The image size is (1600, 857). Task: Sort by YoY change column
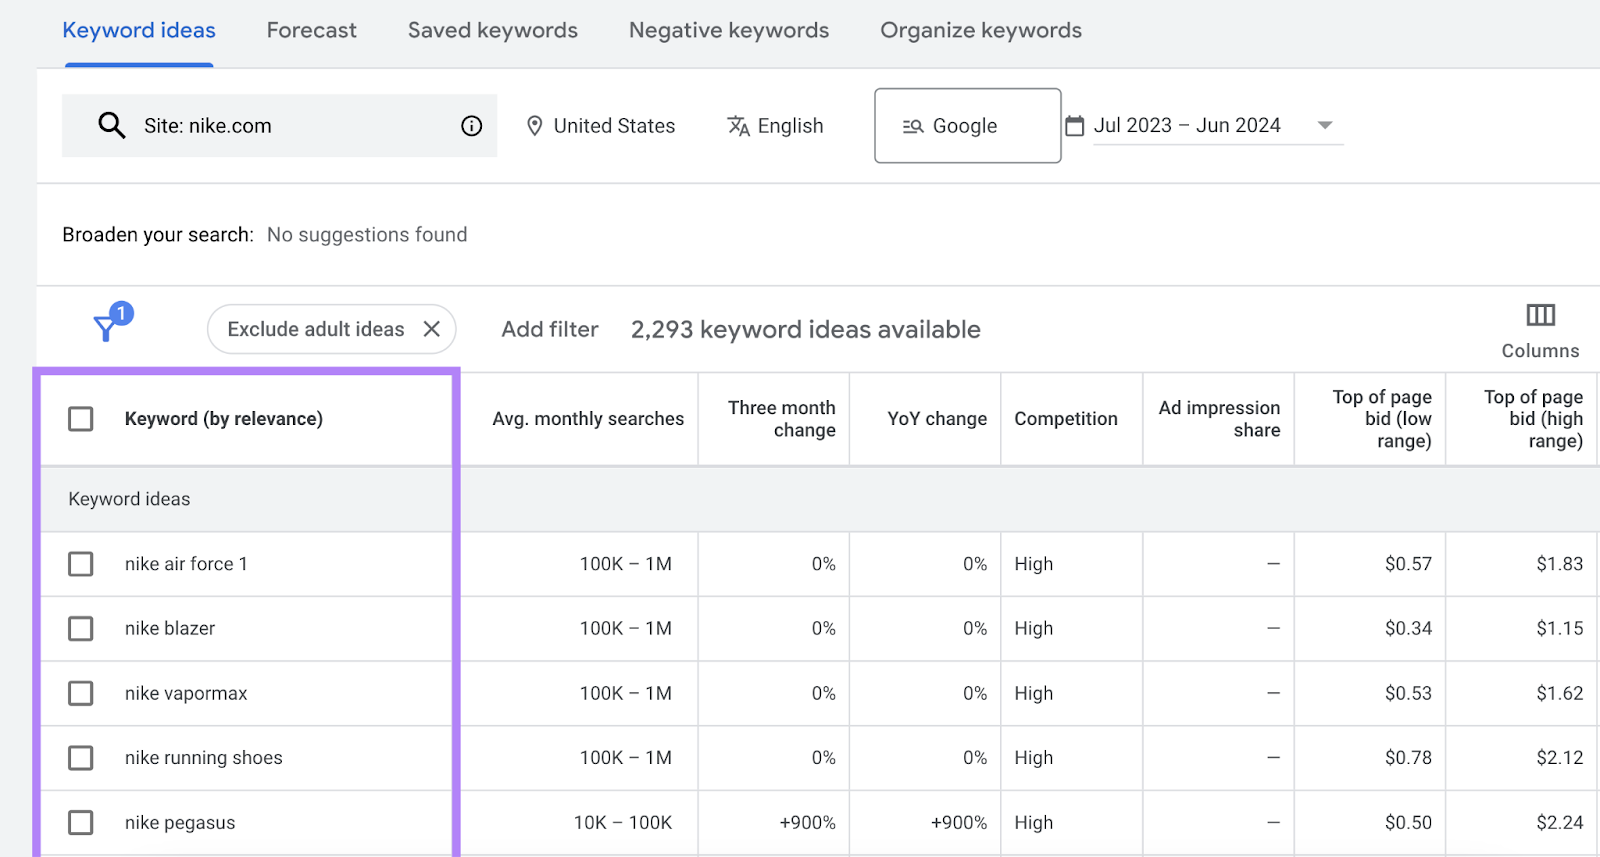pos(937,419)
